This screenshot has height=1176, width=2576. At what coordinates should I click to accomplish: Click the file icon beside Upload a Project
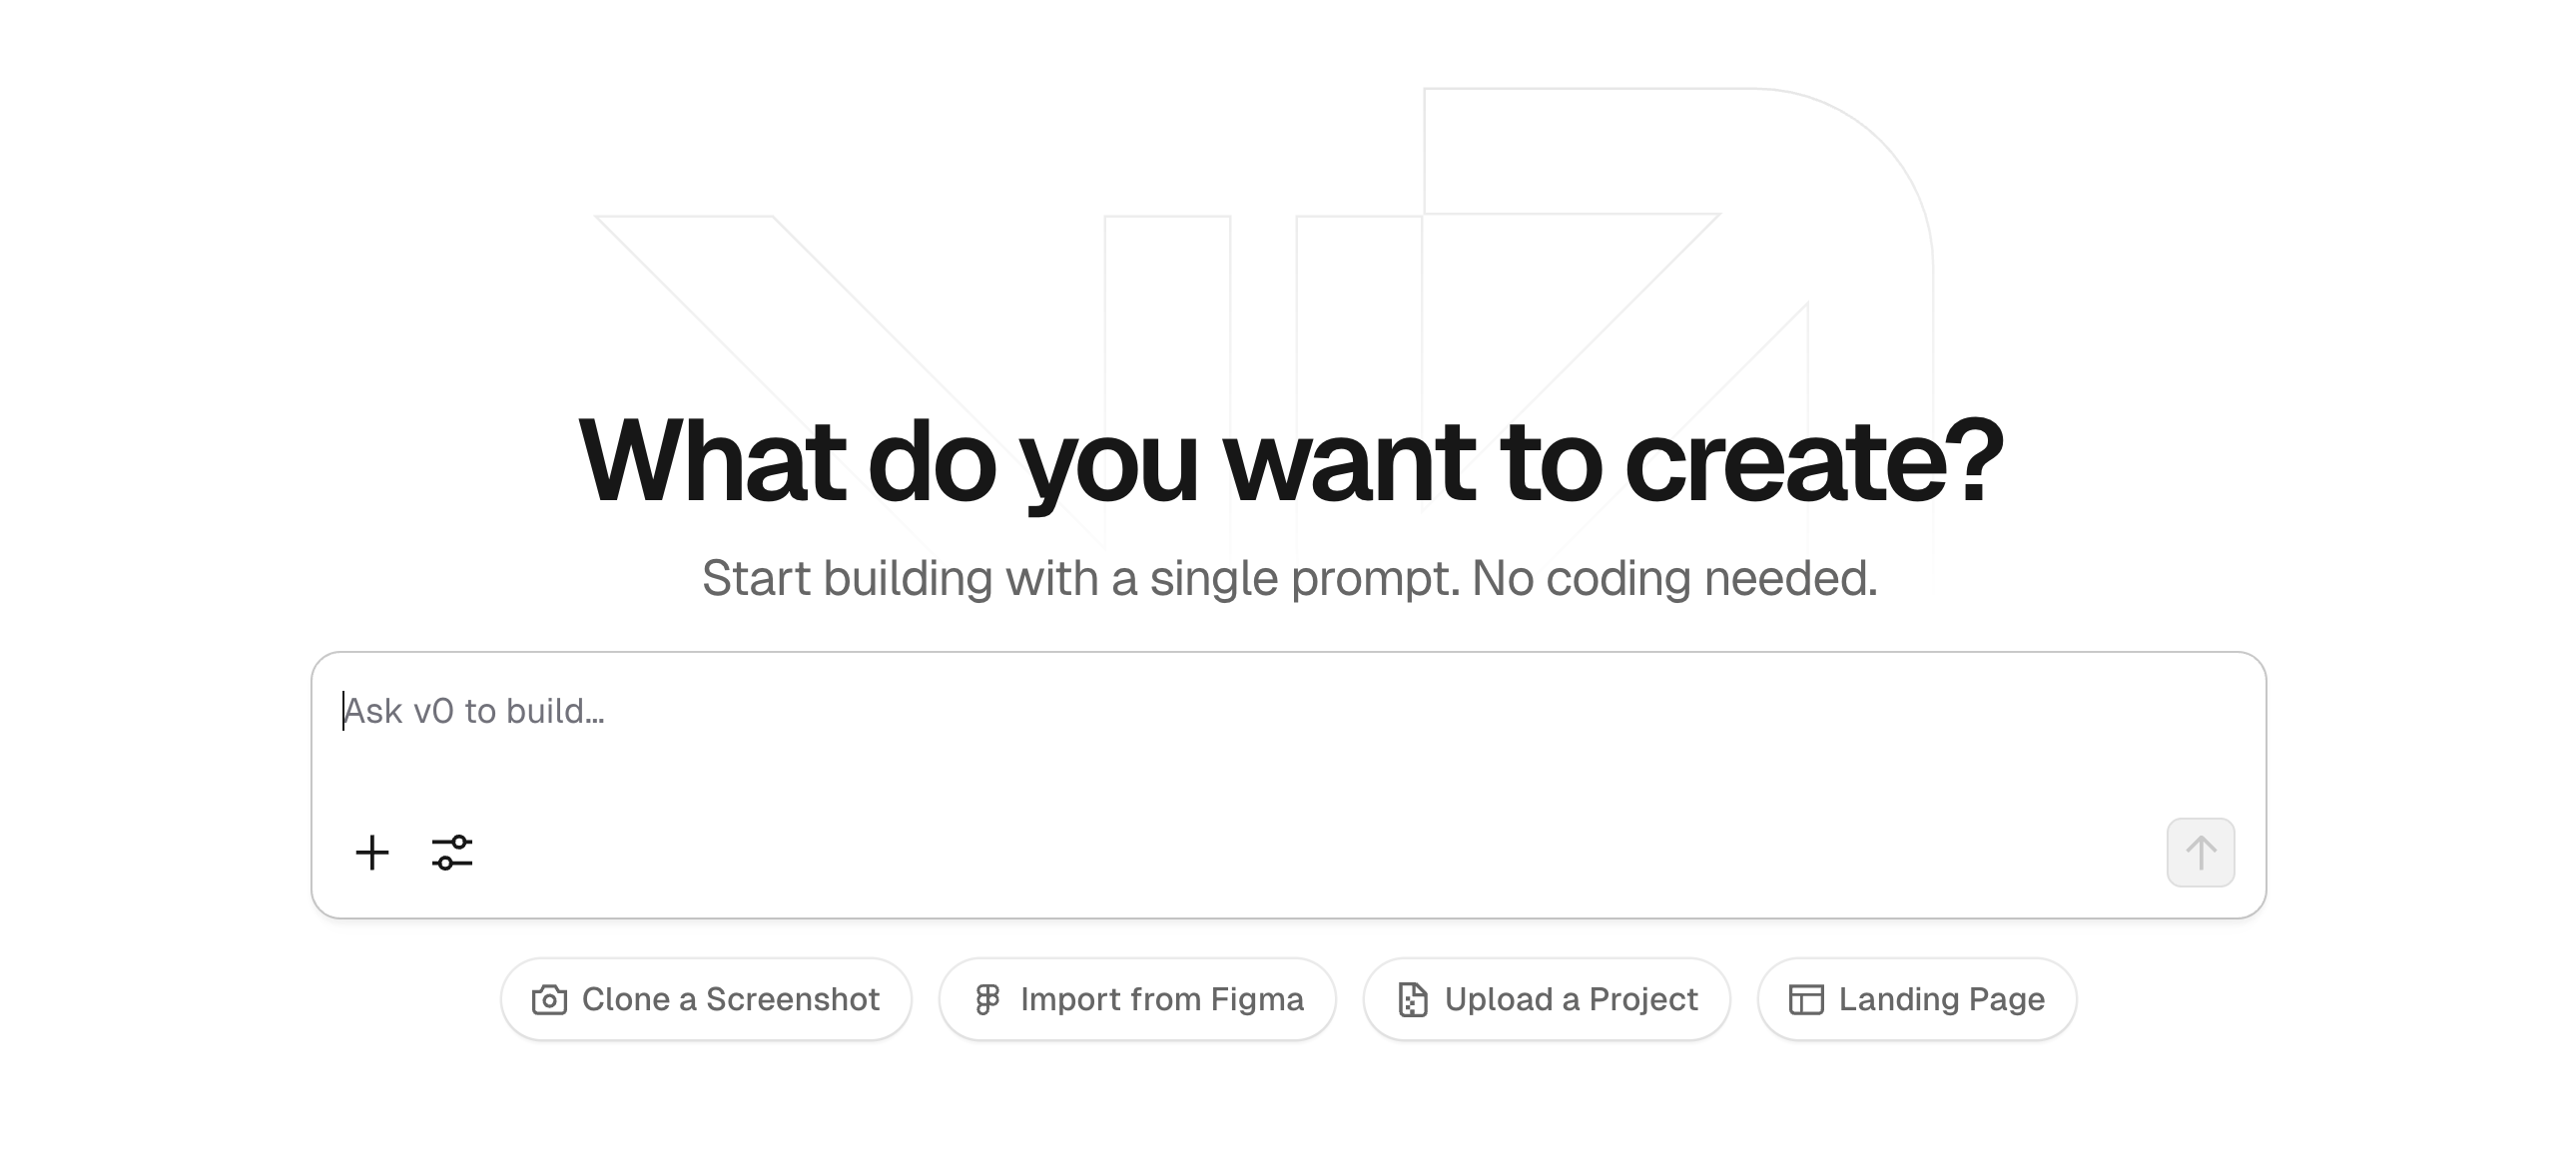(x=1412, y=999)
